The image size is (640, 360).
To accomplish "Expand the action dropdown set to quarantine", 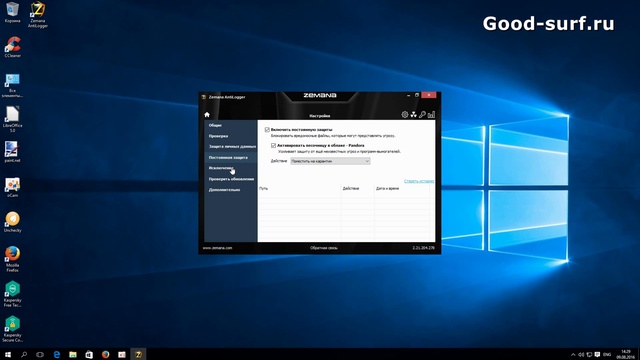I will (x=330, y=161).
